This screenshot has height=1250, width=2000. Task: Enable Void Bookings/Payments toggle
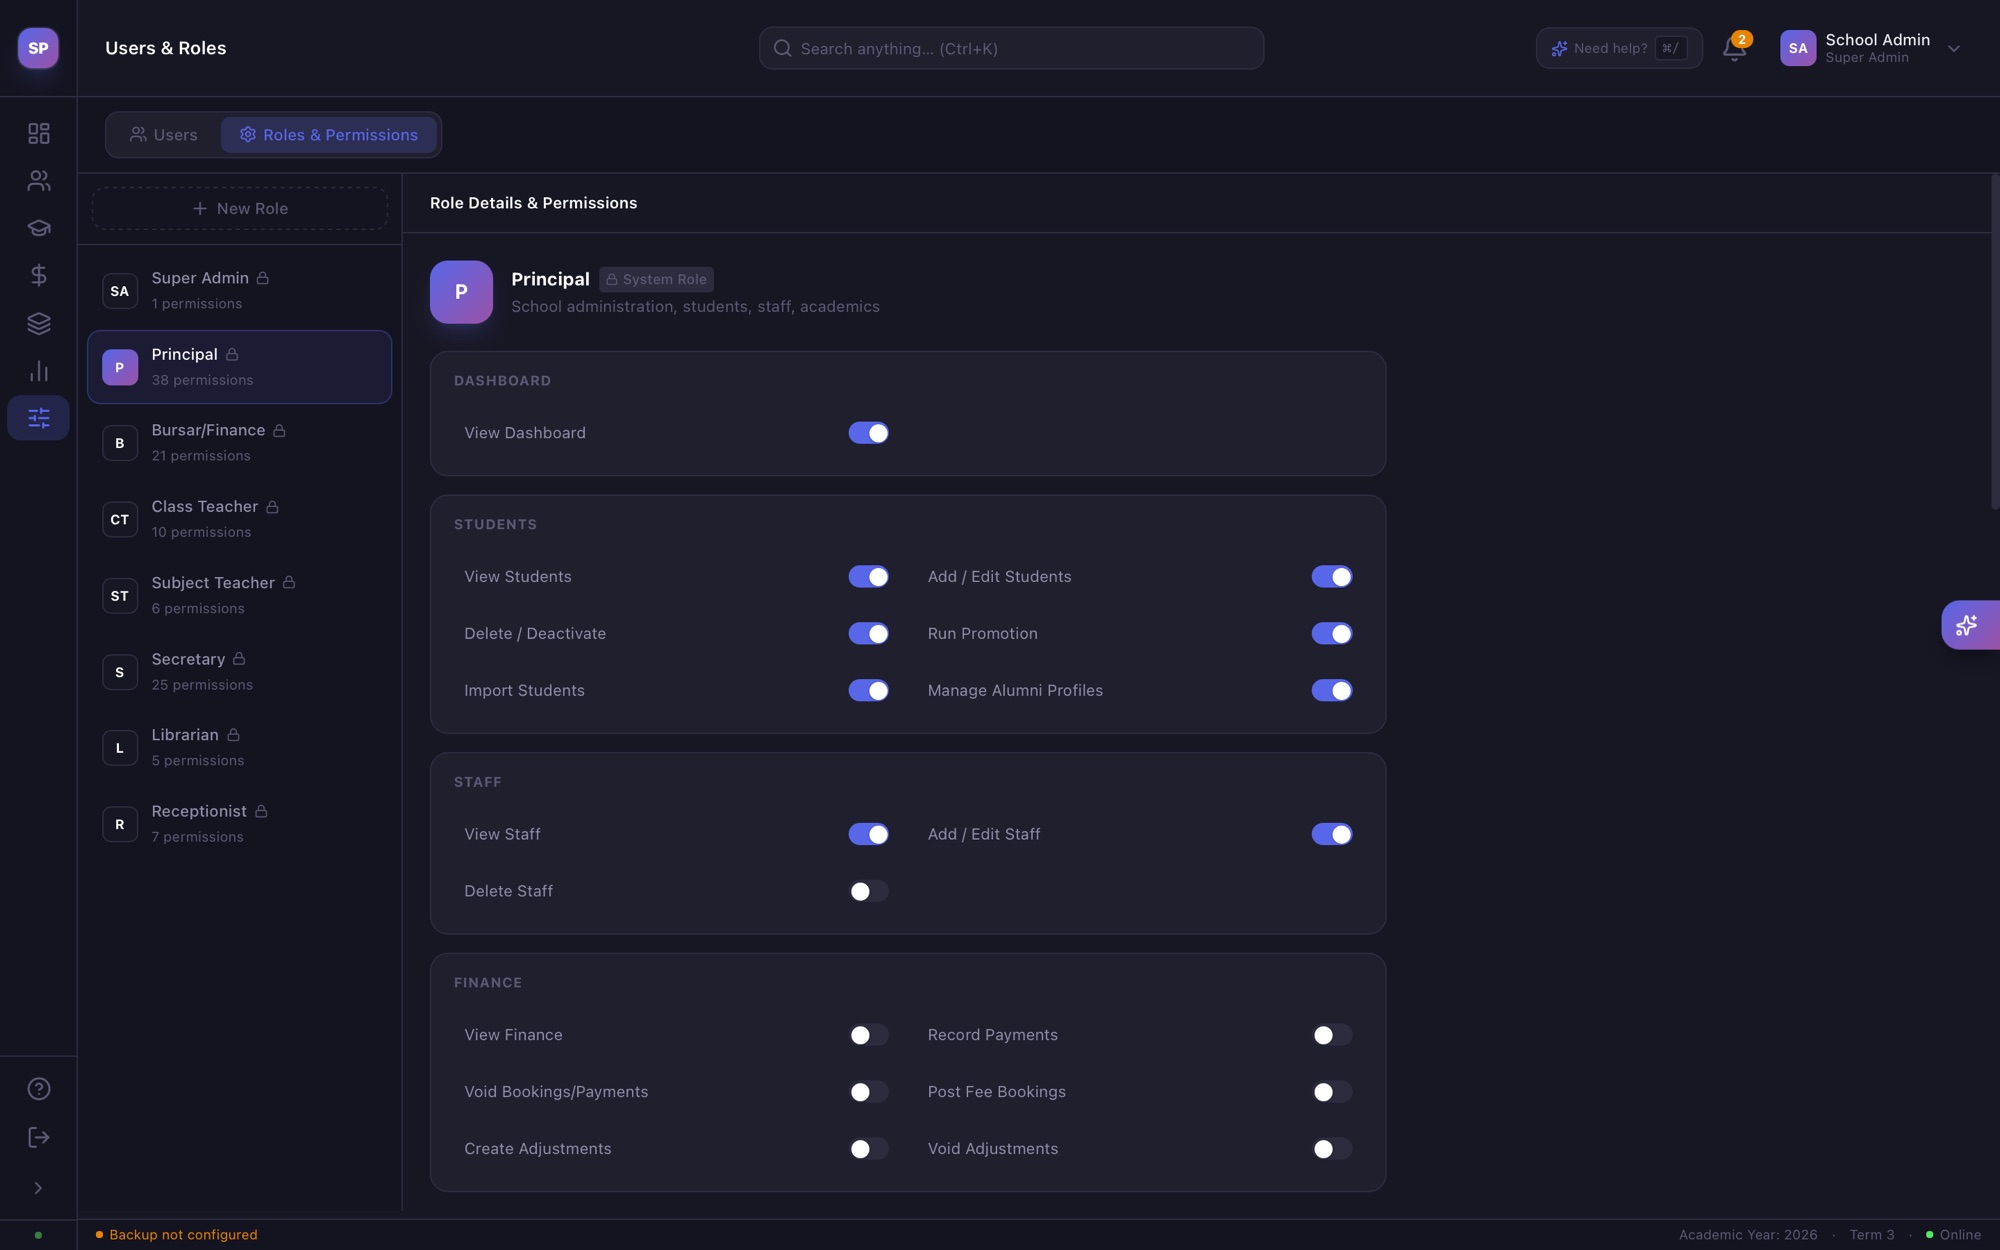click(x=868, y=1092)
